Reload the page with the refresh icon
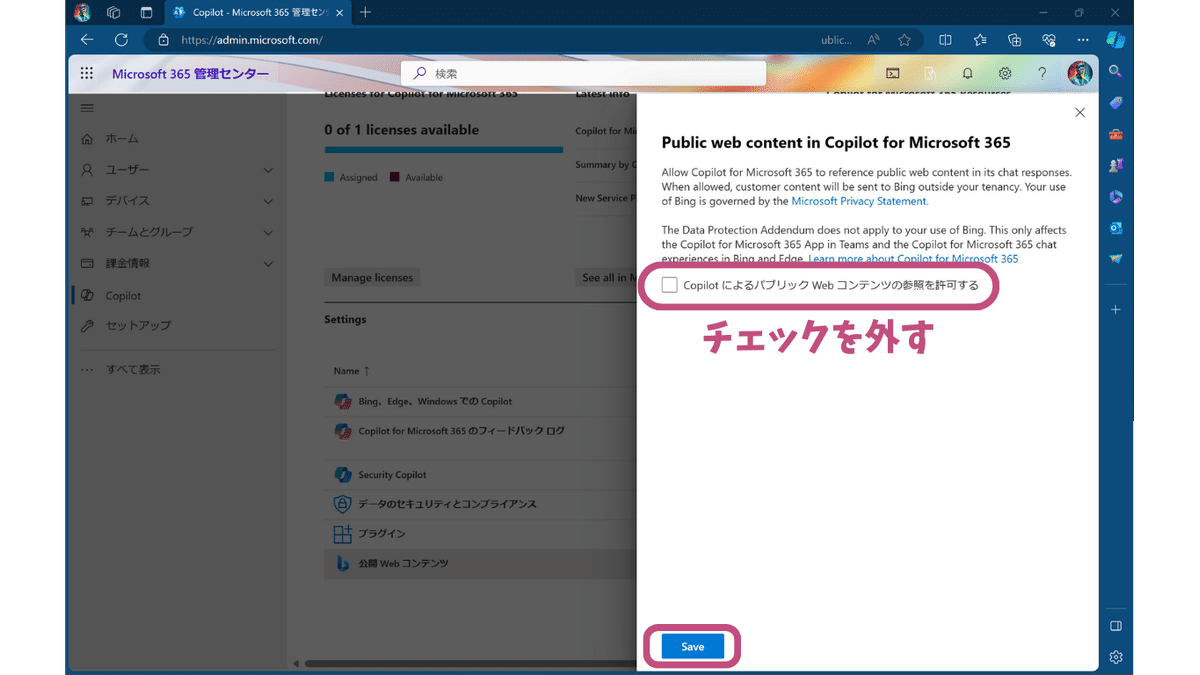Screen dimensions: 1200x675 (x=121, y=40)
